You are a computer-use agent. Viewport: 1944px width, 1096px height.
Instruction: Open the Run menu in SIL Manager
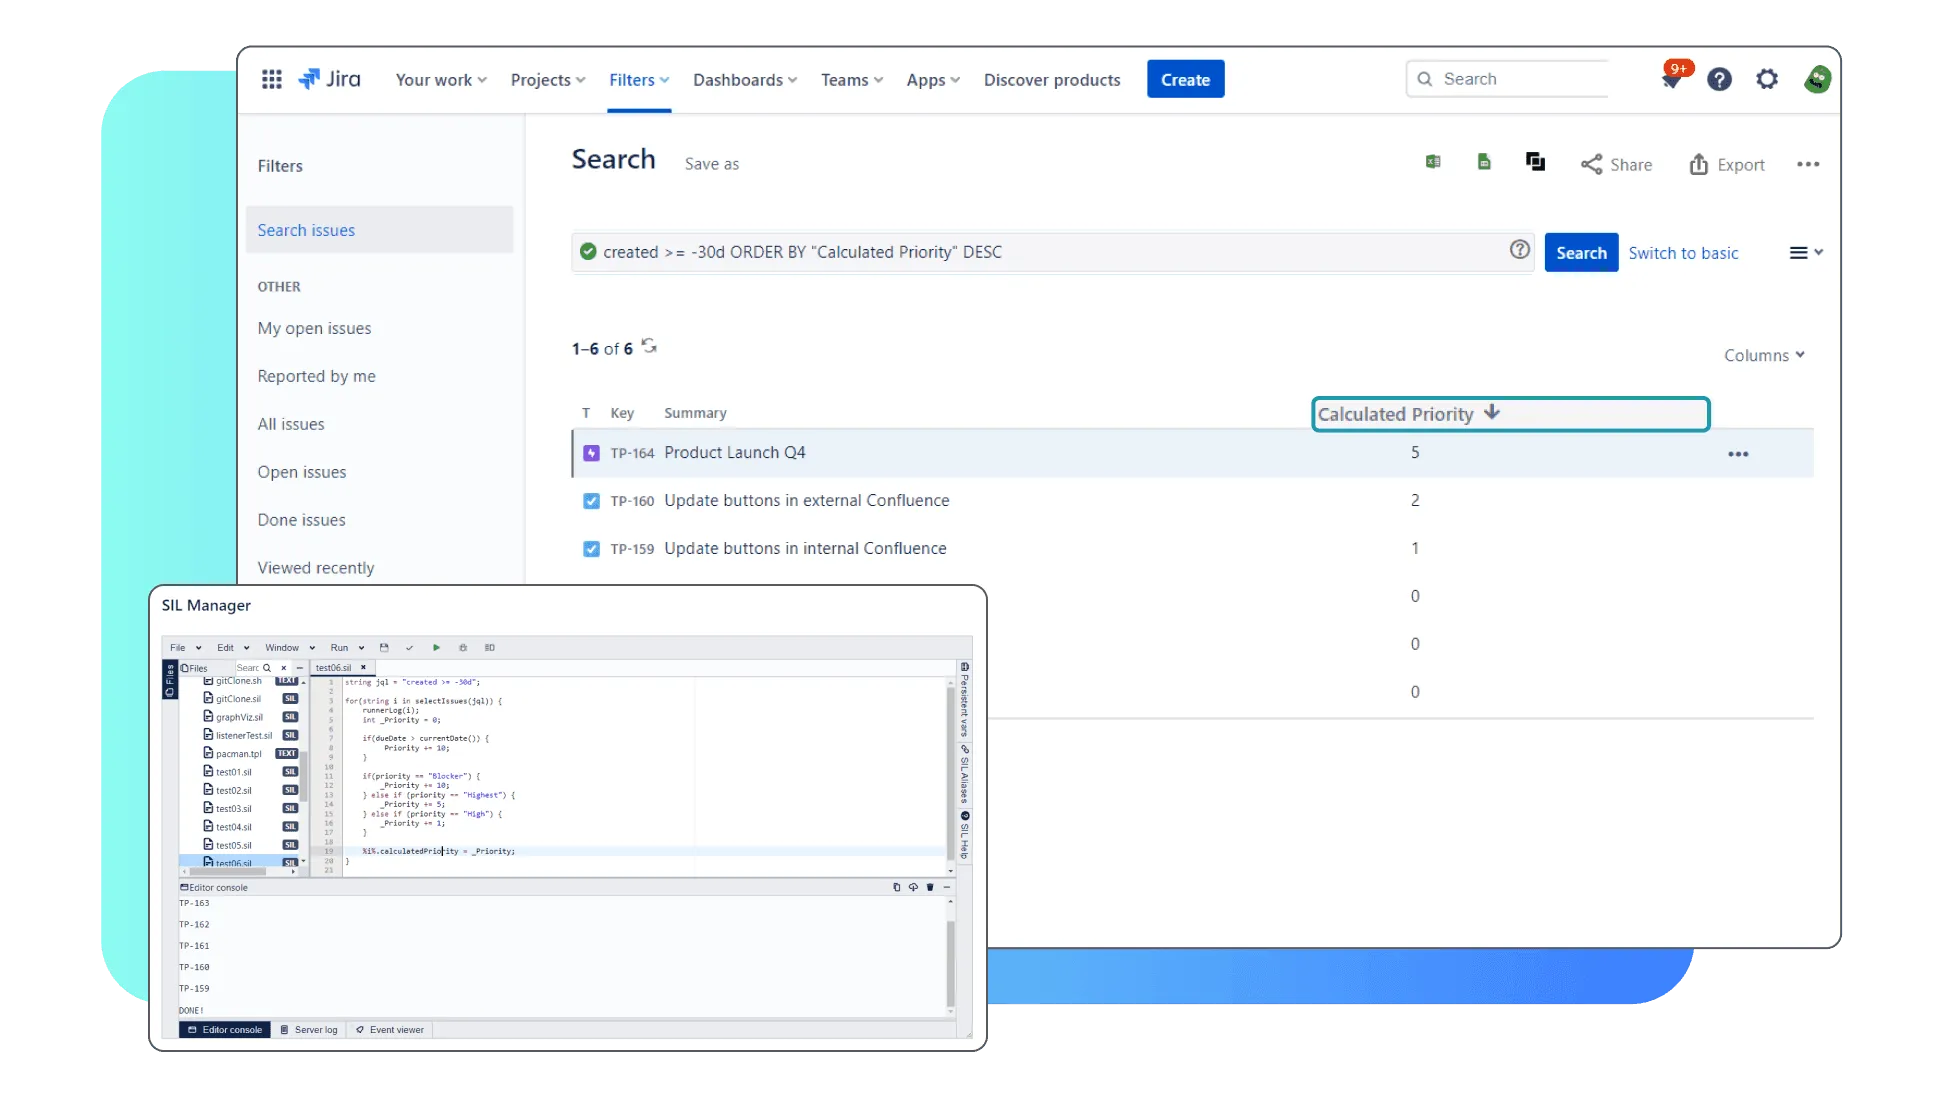[346, 648]
